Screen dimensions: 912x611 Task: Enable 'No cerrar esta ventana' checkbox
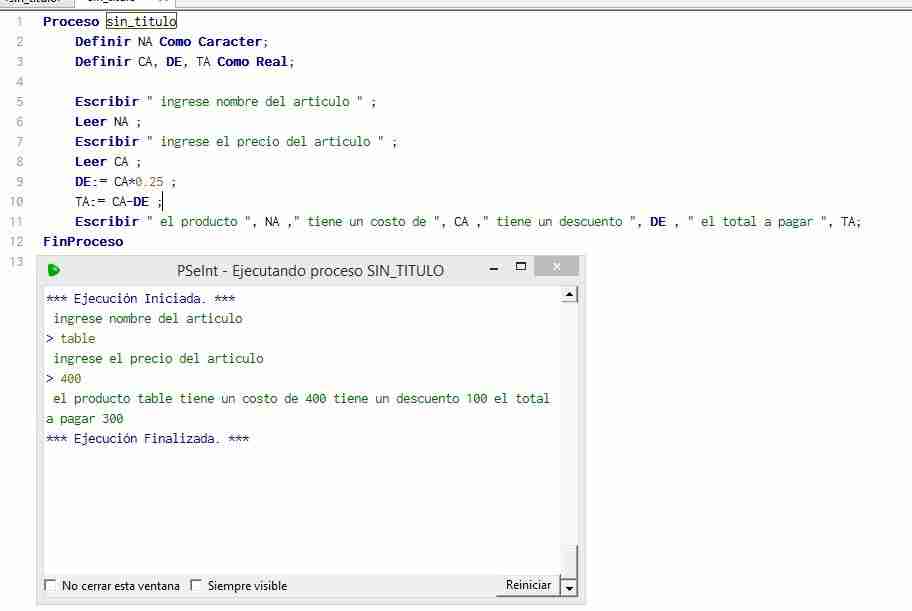point(50,585)
